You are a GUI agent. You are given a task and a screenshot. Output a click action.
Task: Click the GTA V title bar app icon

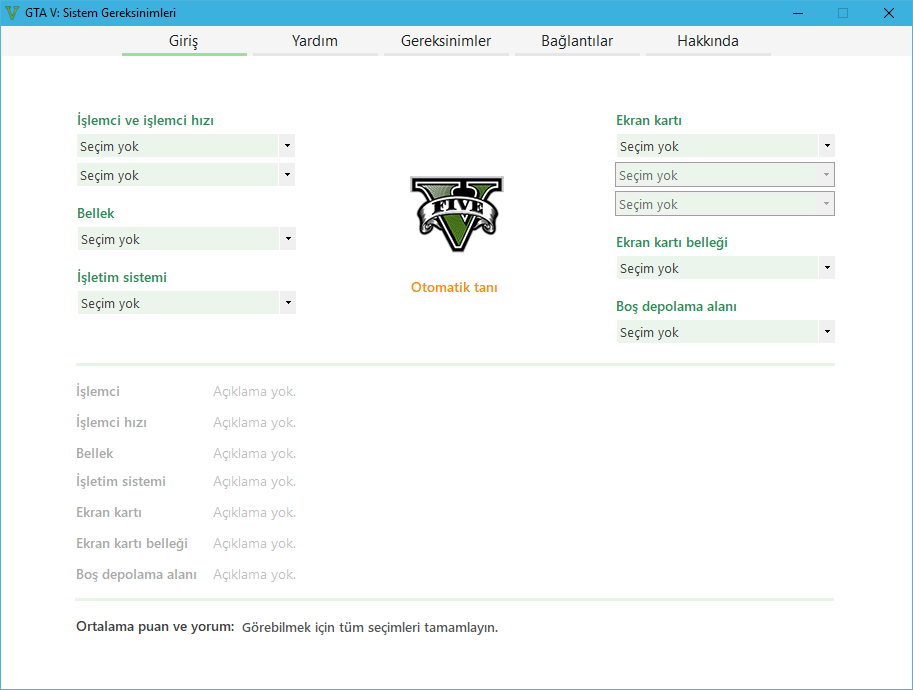[x=12, y=13]
